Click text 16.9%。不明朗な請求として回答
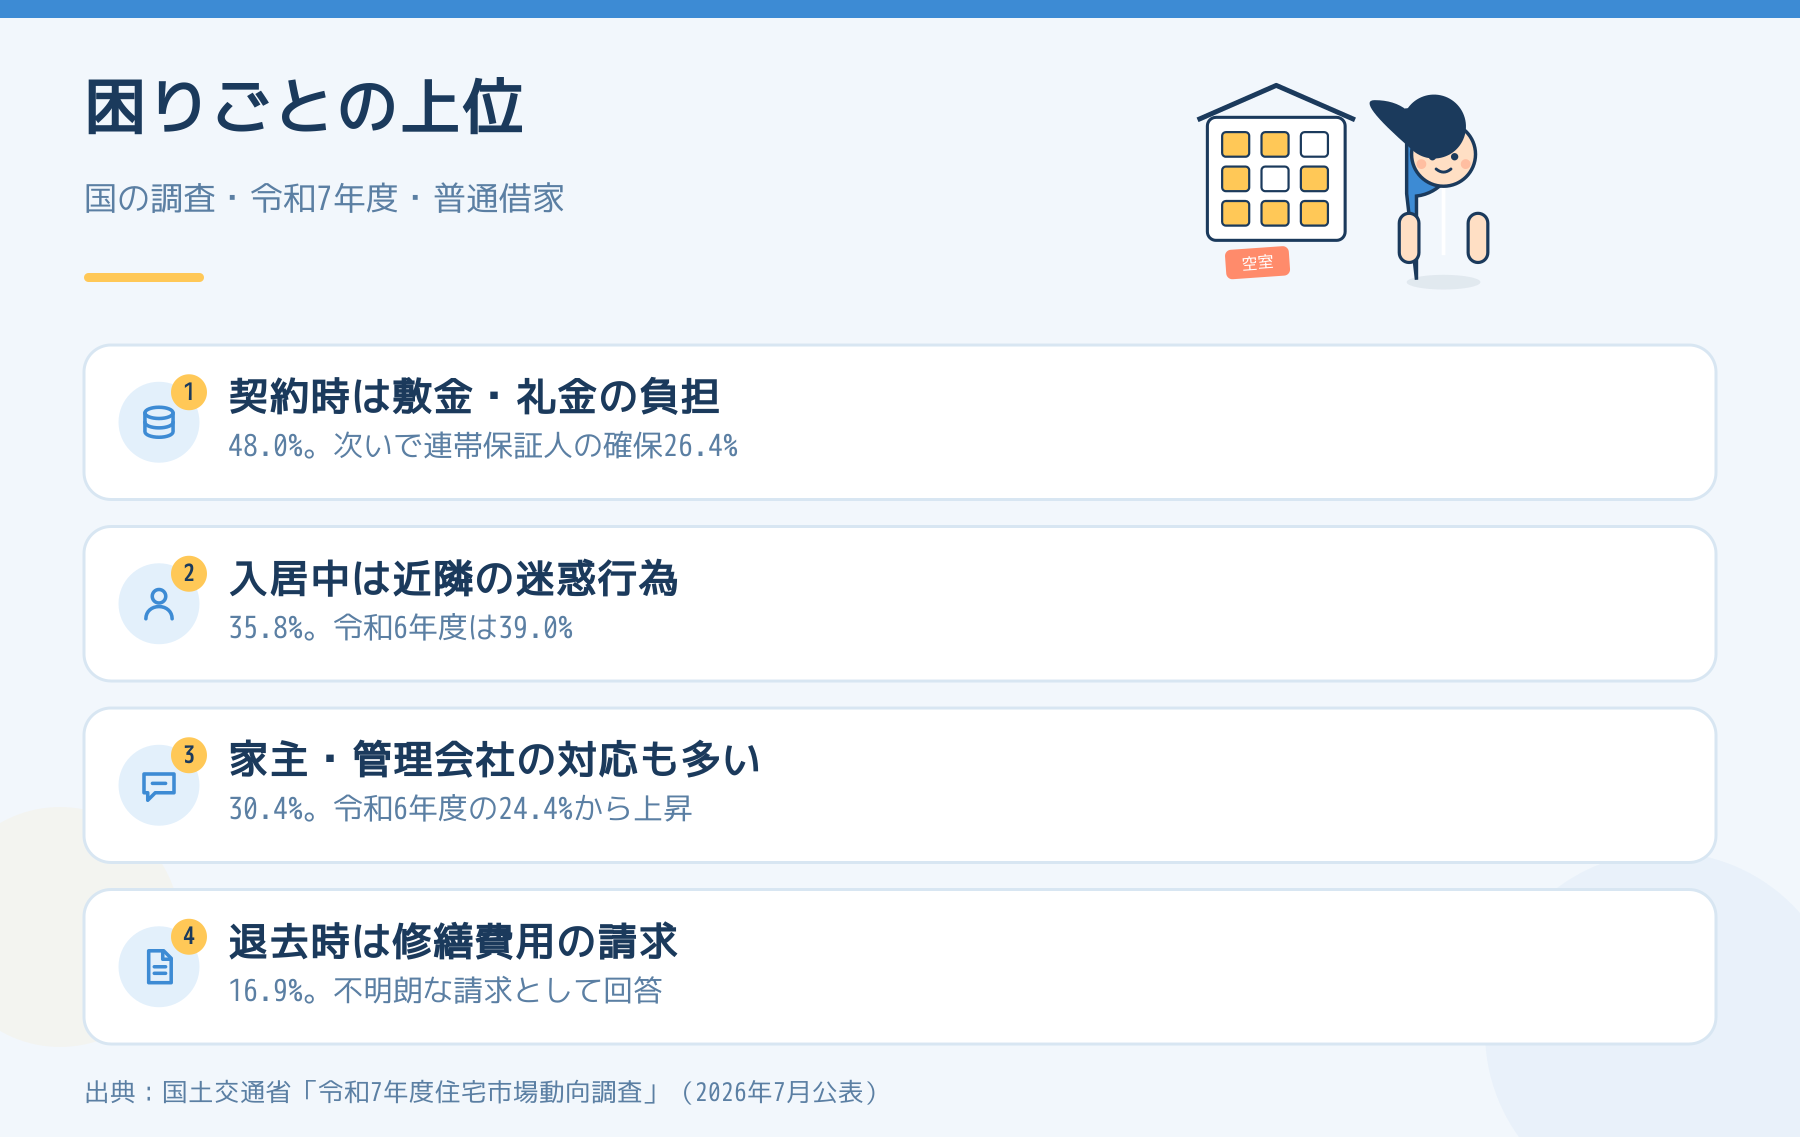1800x1137 pixels. coord(445,991)
